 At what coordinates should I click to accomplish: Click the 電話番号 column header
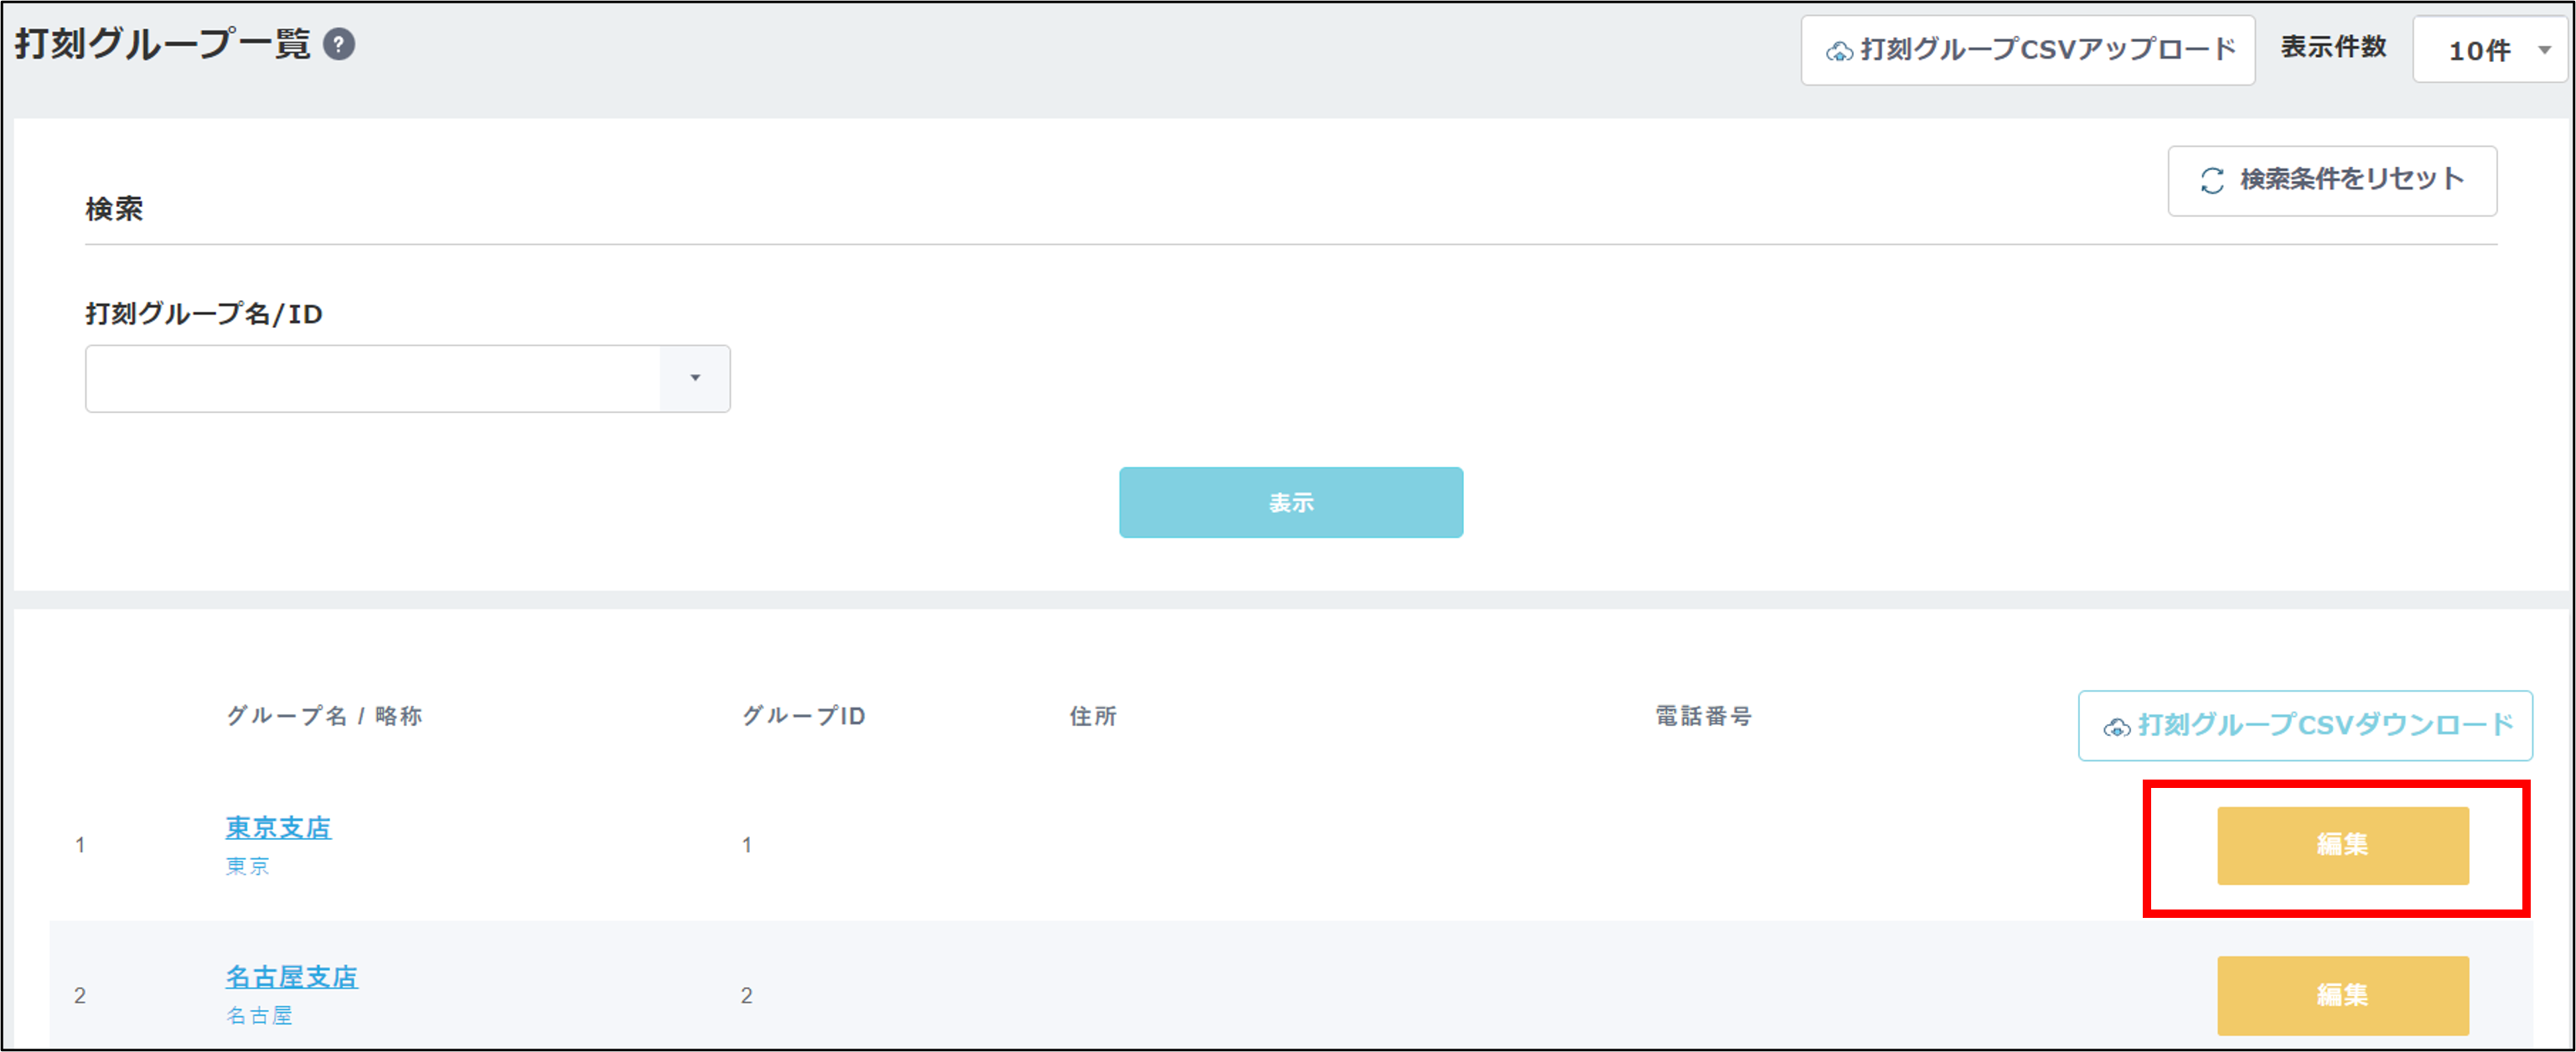(x=1703, y=716)
